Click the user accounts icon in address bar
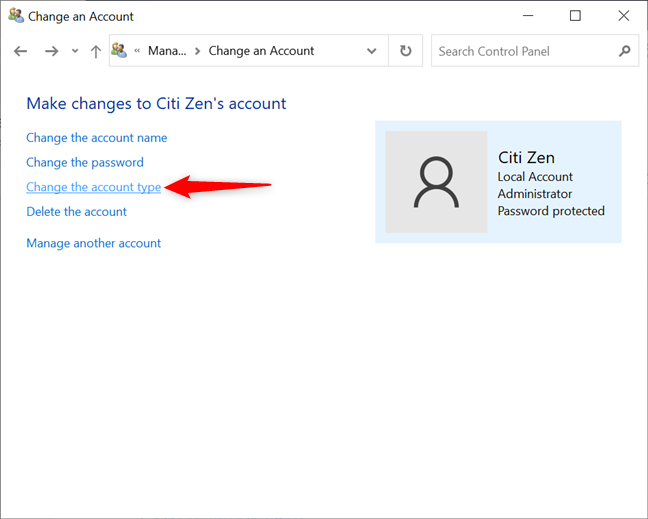 pyautogui.click(x=119, y=50)
